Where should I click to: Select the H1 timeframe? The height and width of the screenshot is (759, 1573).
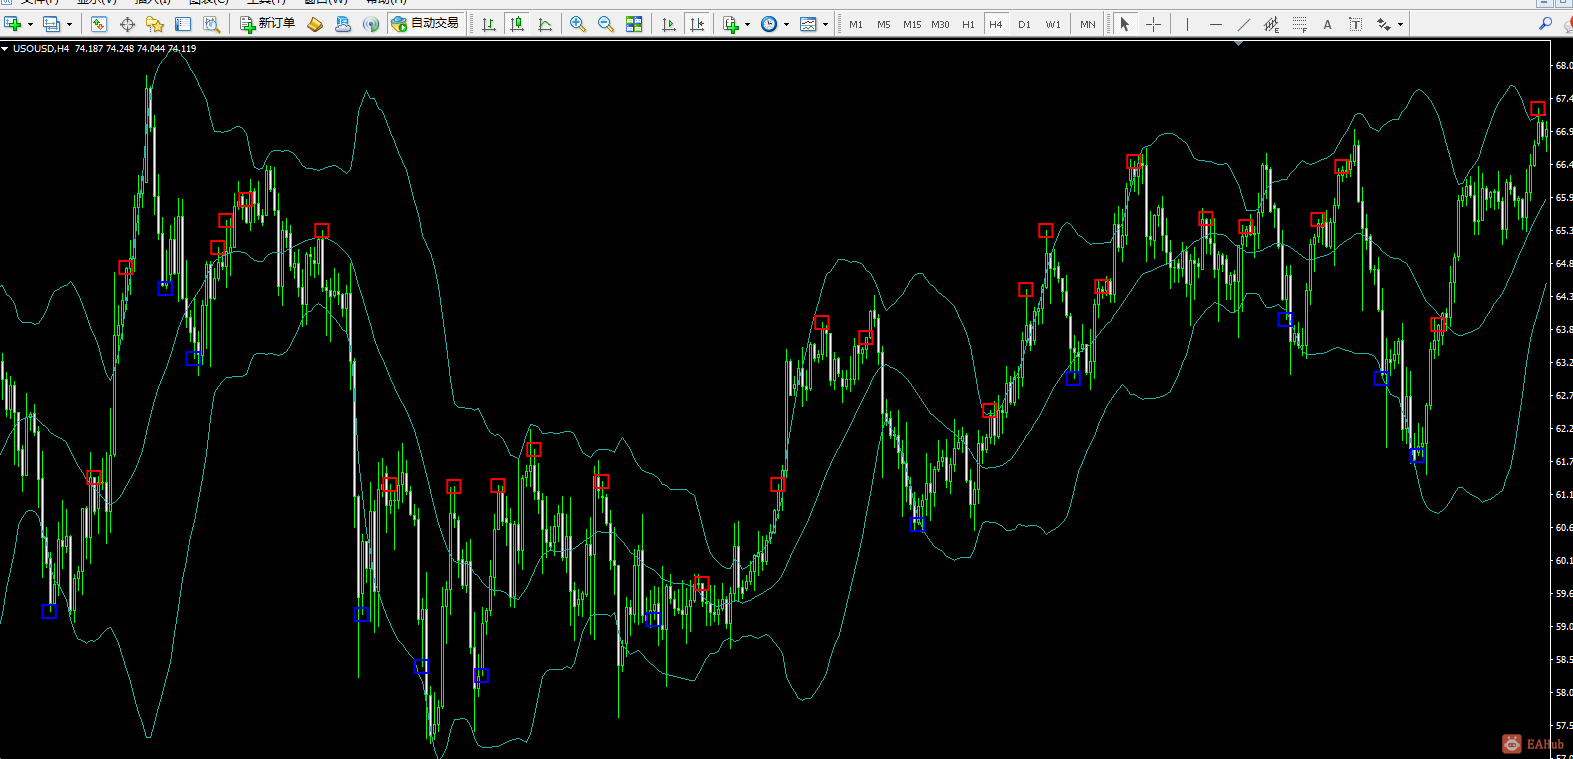pyautogui.click(x=968, y=24)
